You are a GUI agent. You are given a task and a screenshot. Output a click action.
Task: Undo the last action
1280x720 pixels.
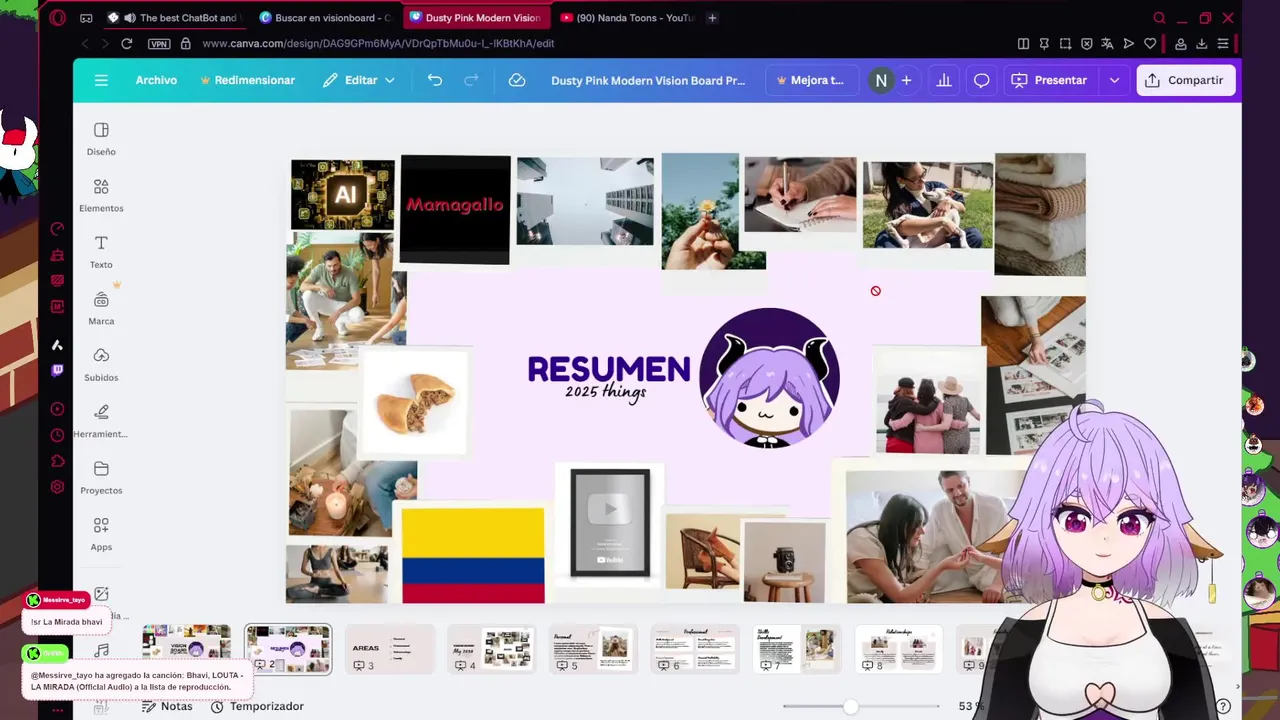click(434, 80)
